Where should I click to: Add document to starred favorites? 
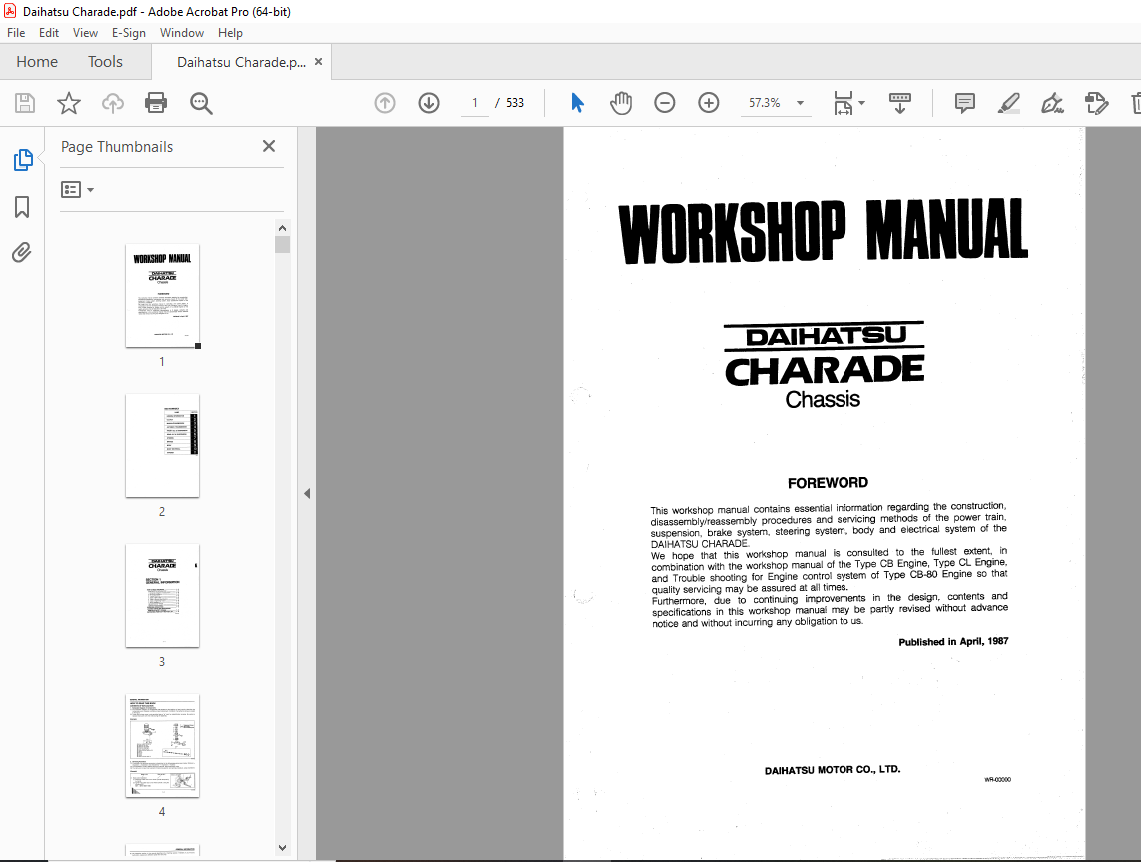click(68, 103)
